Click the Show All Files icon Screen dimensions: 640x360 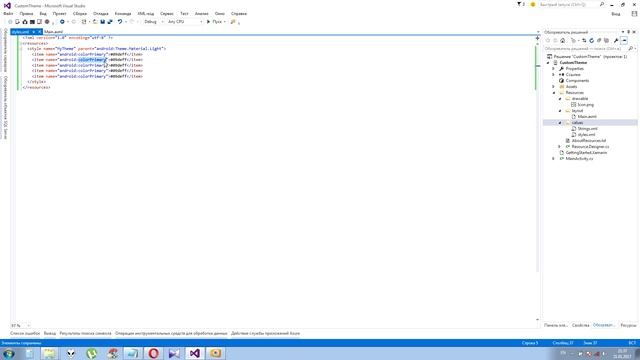[x=607, y=40]
